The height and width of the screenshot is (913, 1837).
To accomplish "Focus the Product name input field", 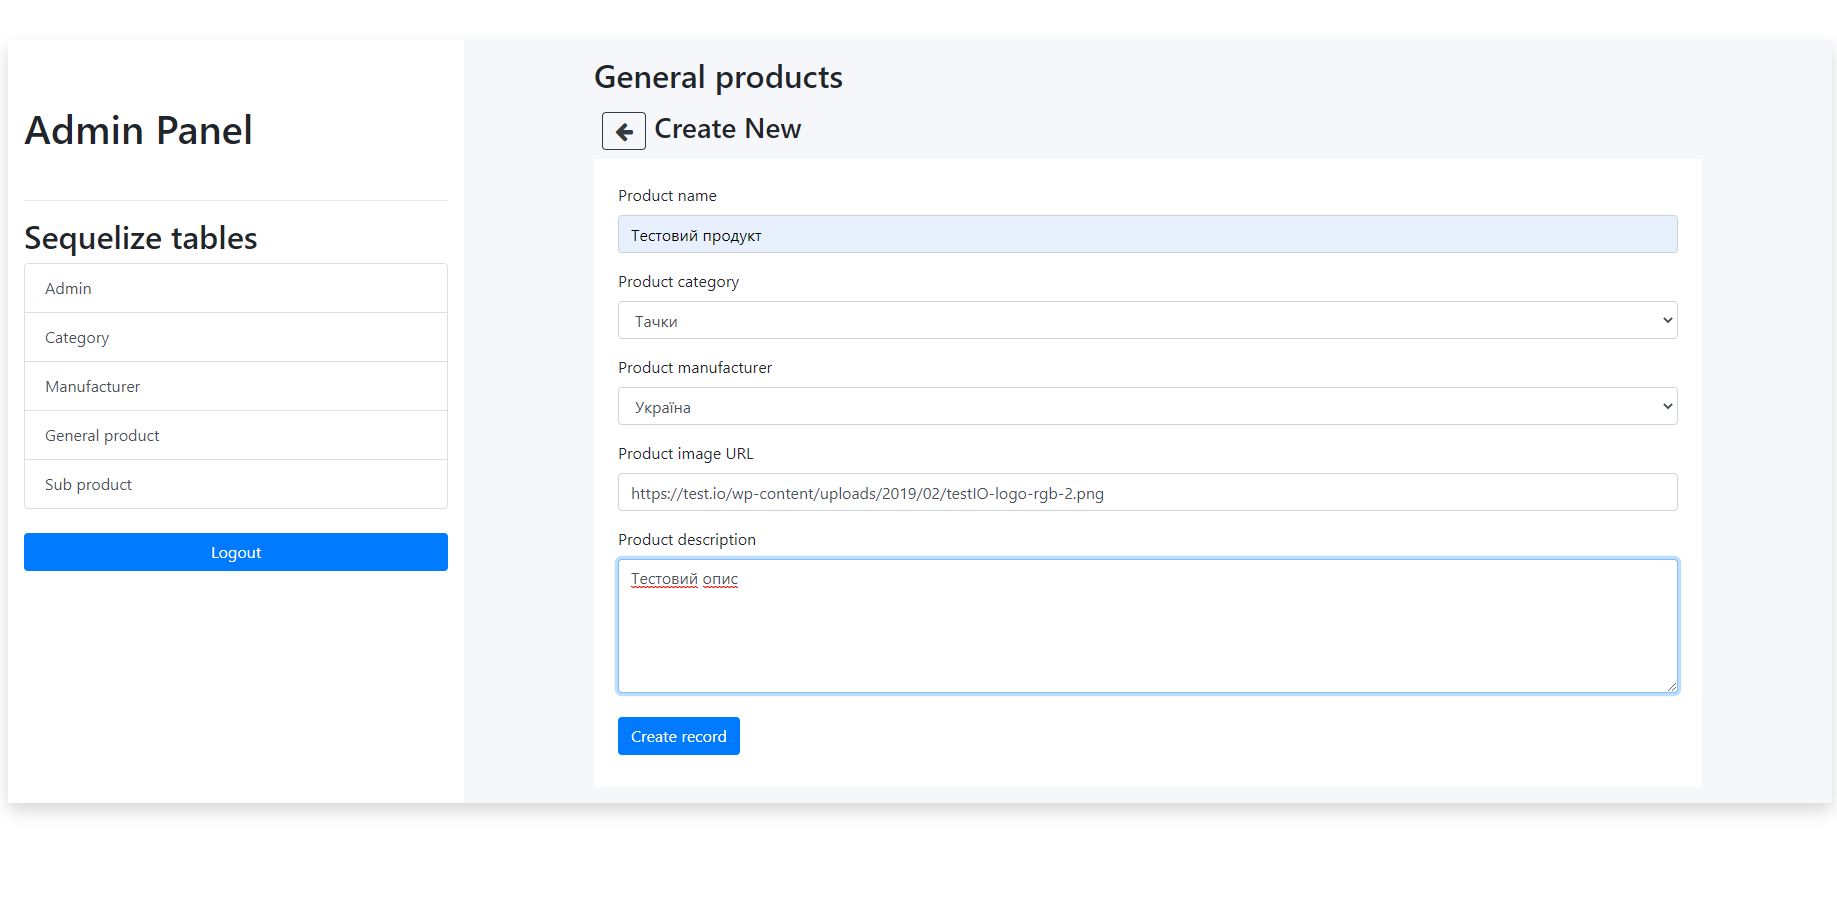I will (x=1146, y=233).
